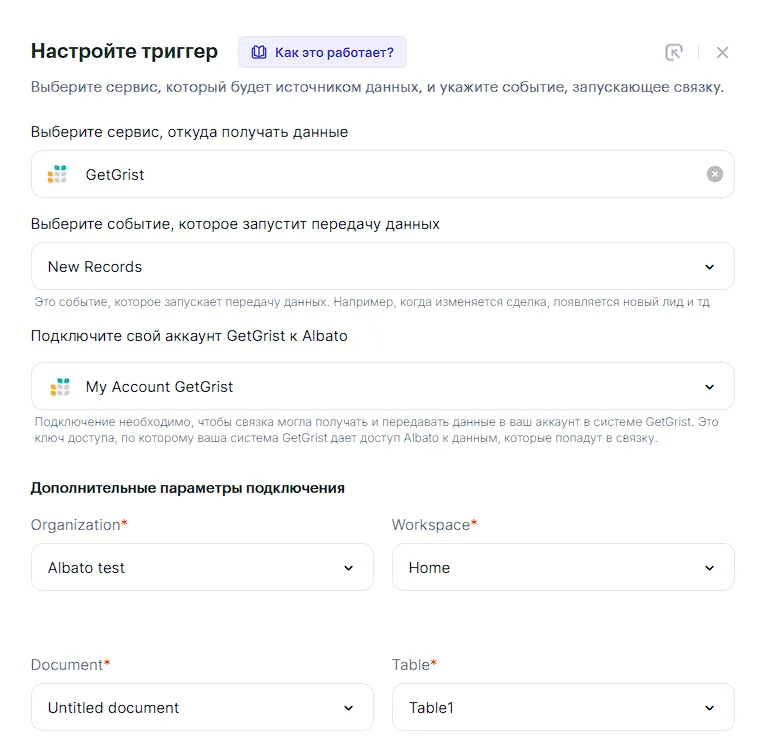762x742 pixels.
Task: Open the 'Как это работает?' help button
Action: pos(322,52)
